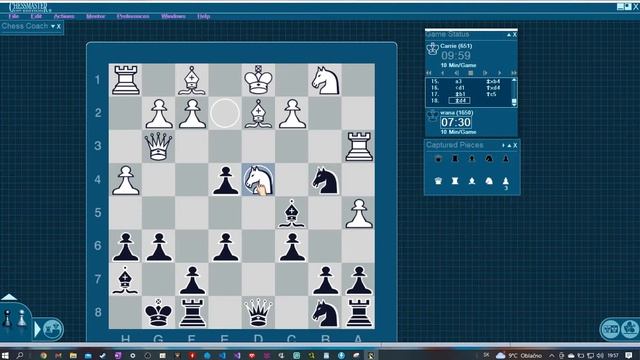This screenshot has height=360, width=640.
Task: Click the black queen on d8
Action: [x=258, y=312]
